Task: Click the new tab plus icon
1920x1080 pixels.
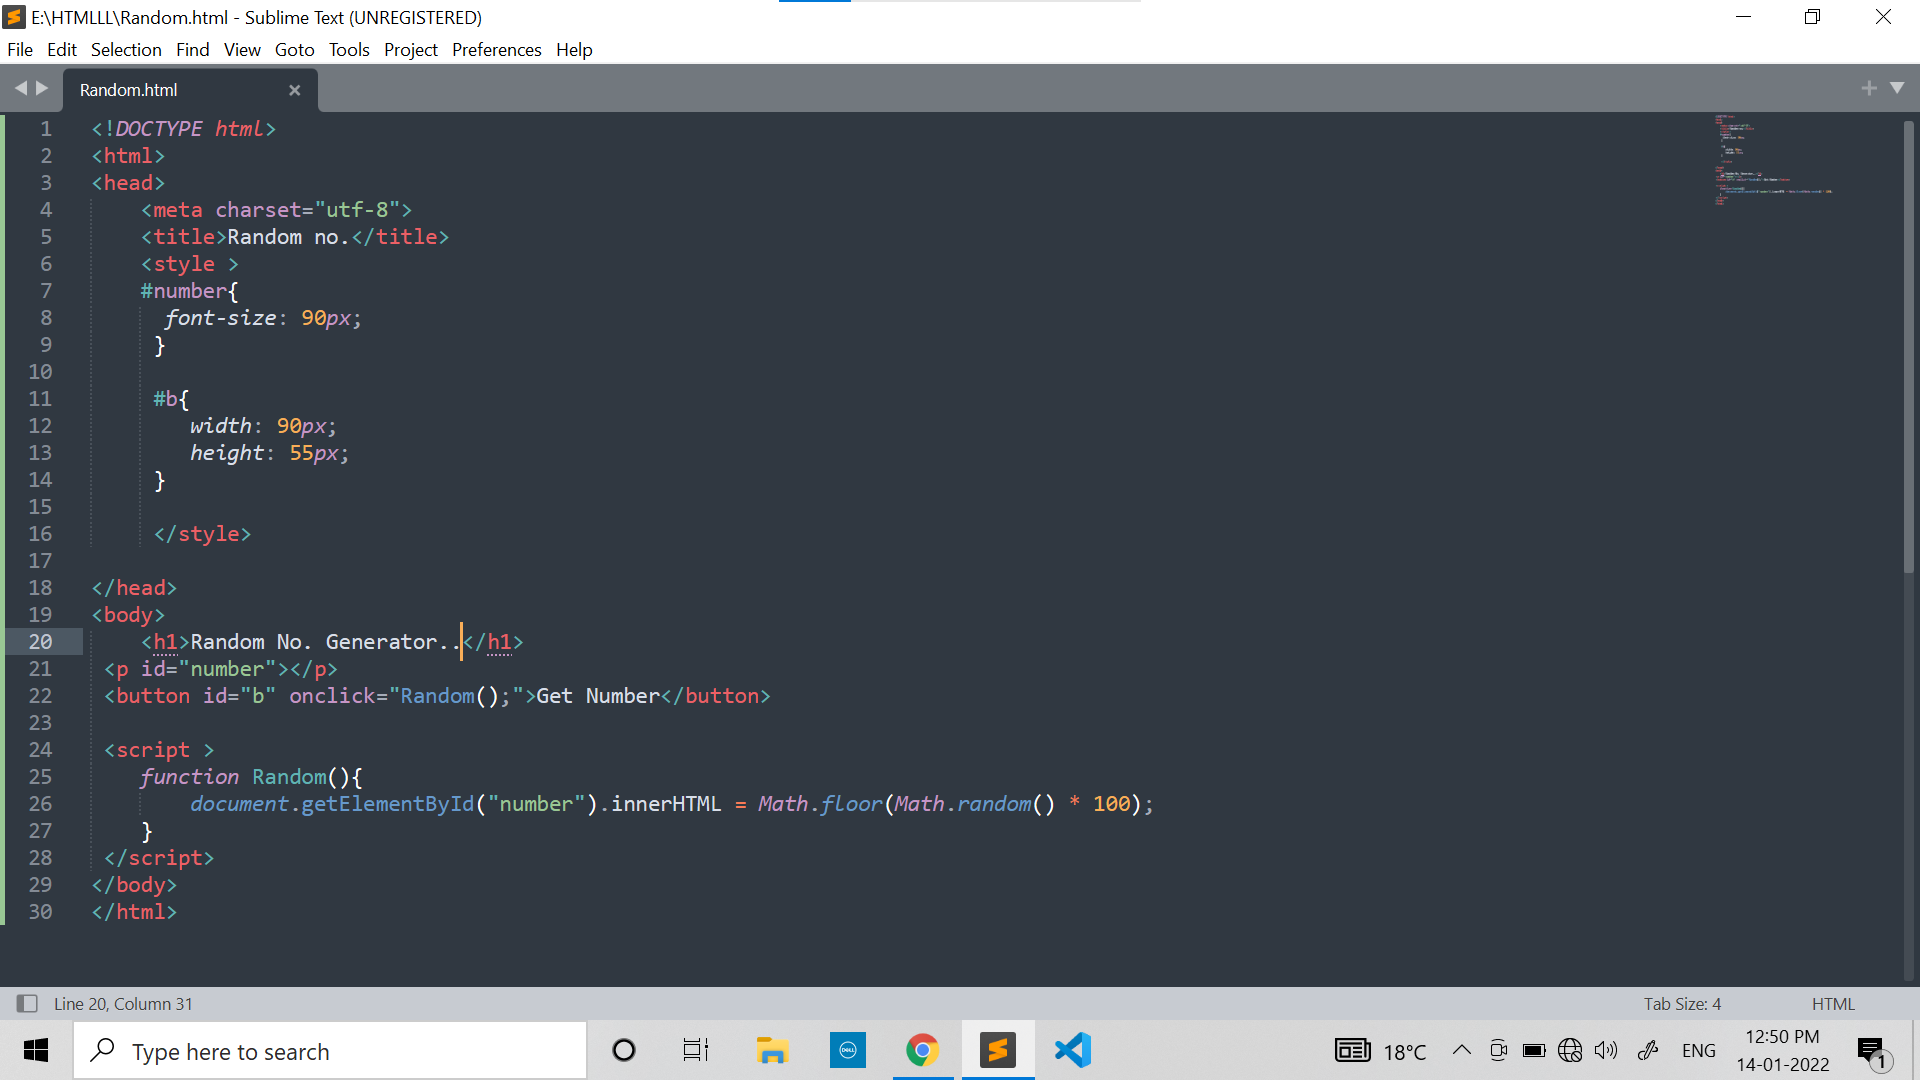Action: click(x=1868, y=88)
